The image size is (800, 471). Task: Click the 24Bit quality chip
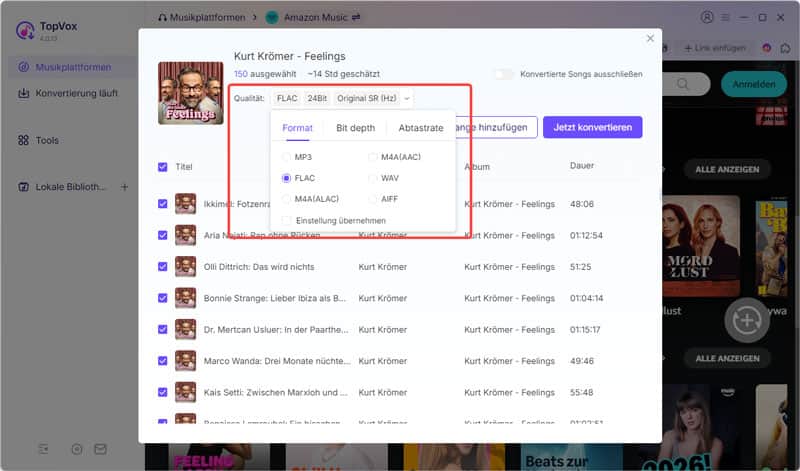pos(317,98)
